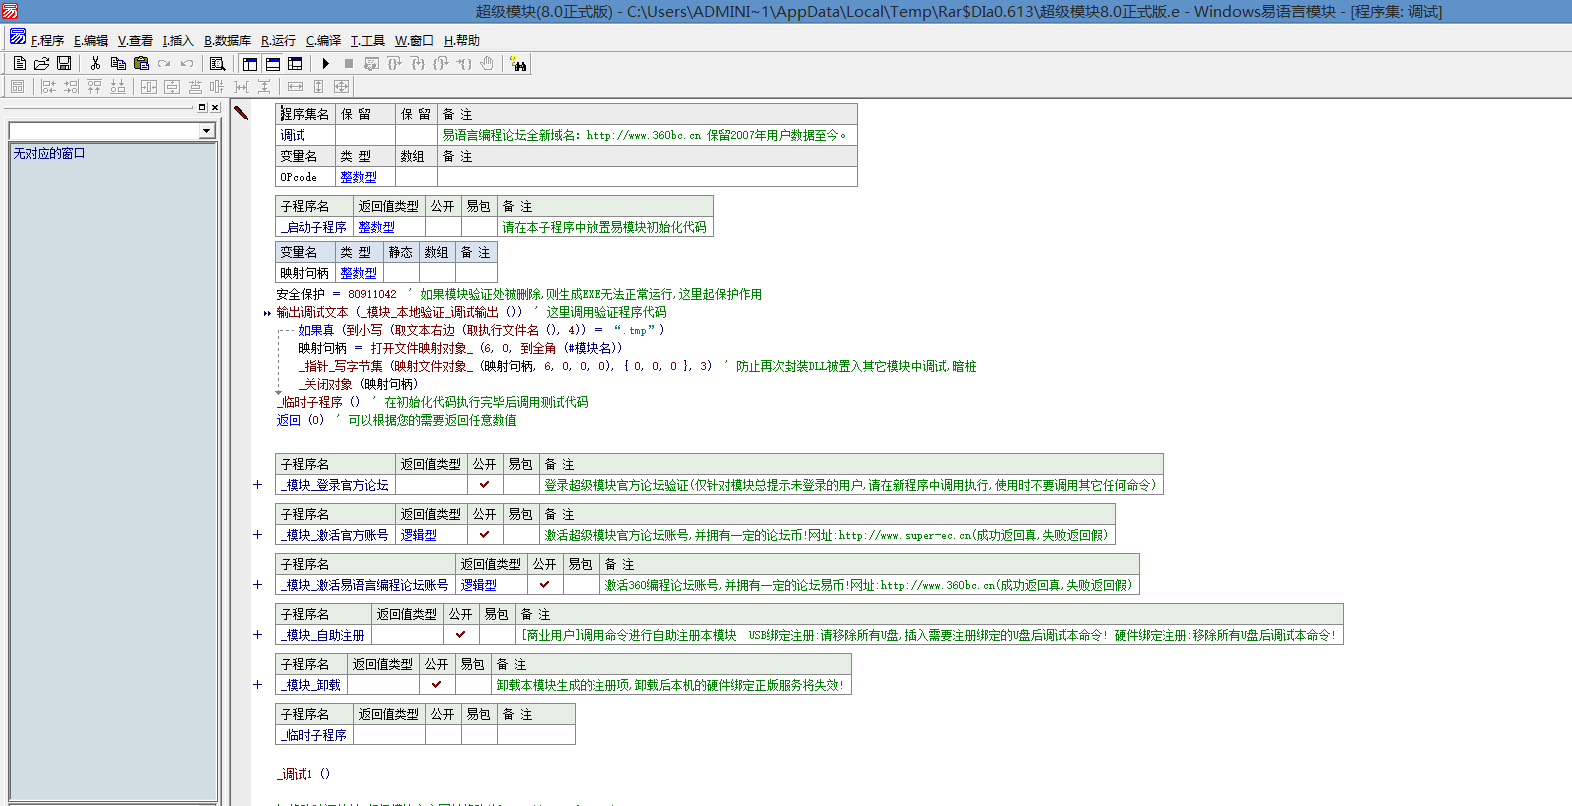
Task: Open the I.插入 menu
Action: [x=178, y=41]
